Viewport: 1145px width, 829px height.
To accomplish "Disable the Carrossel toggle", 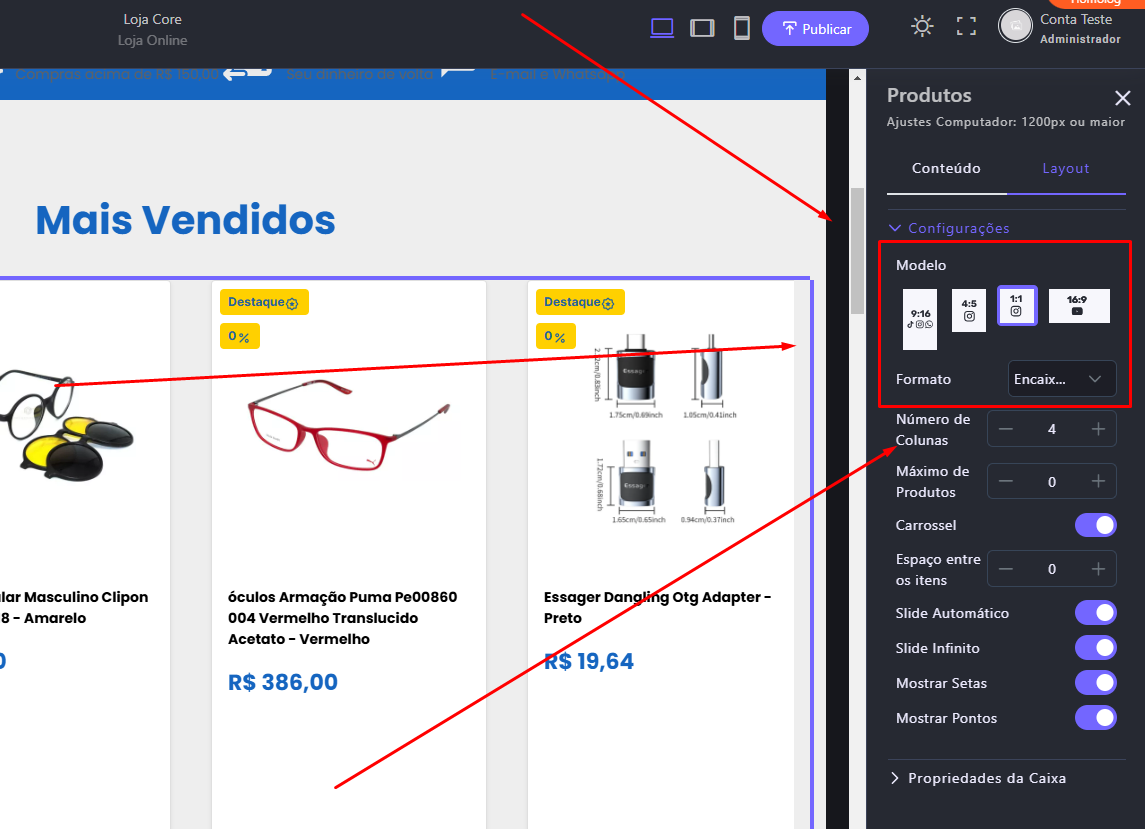I will pyautogui.click(x=1095, y=525).
